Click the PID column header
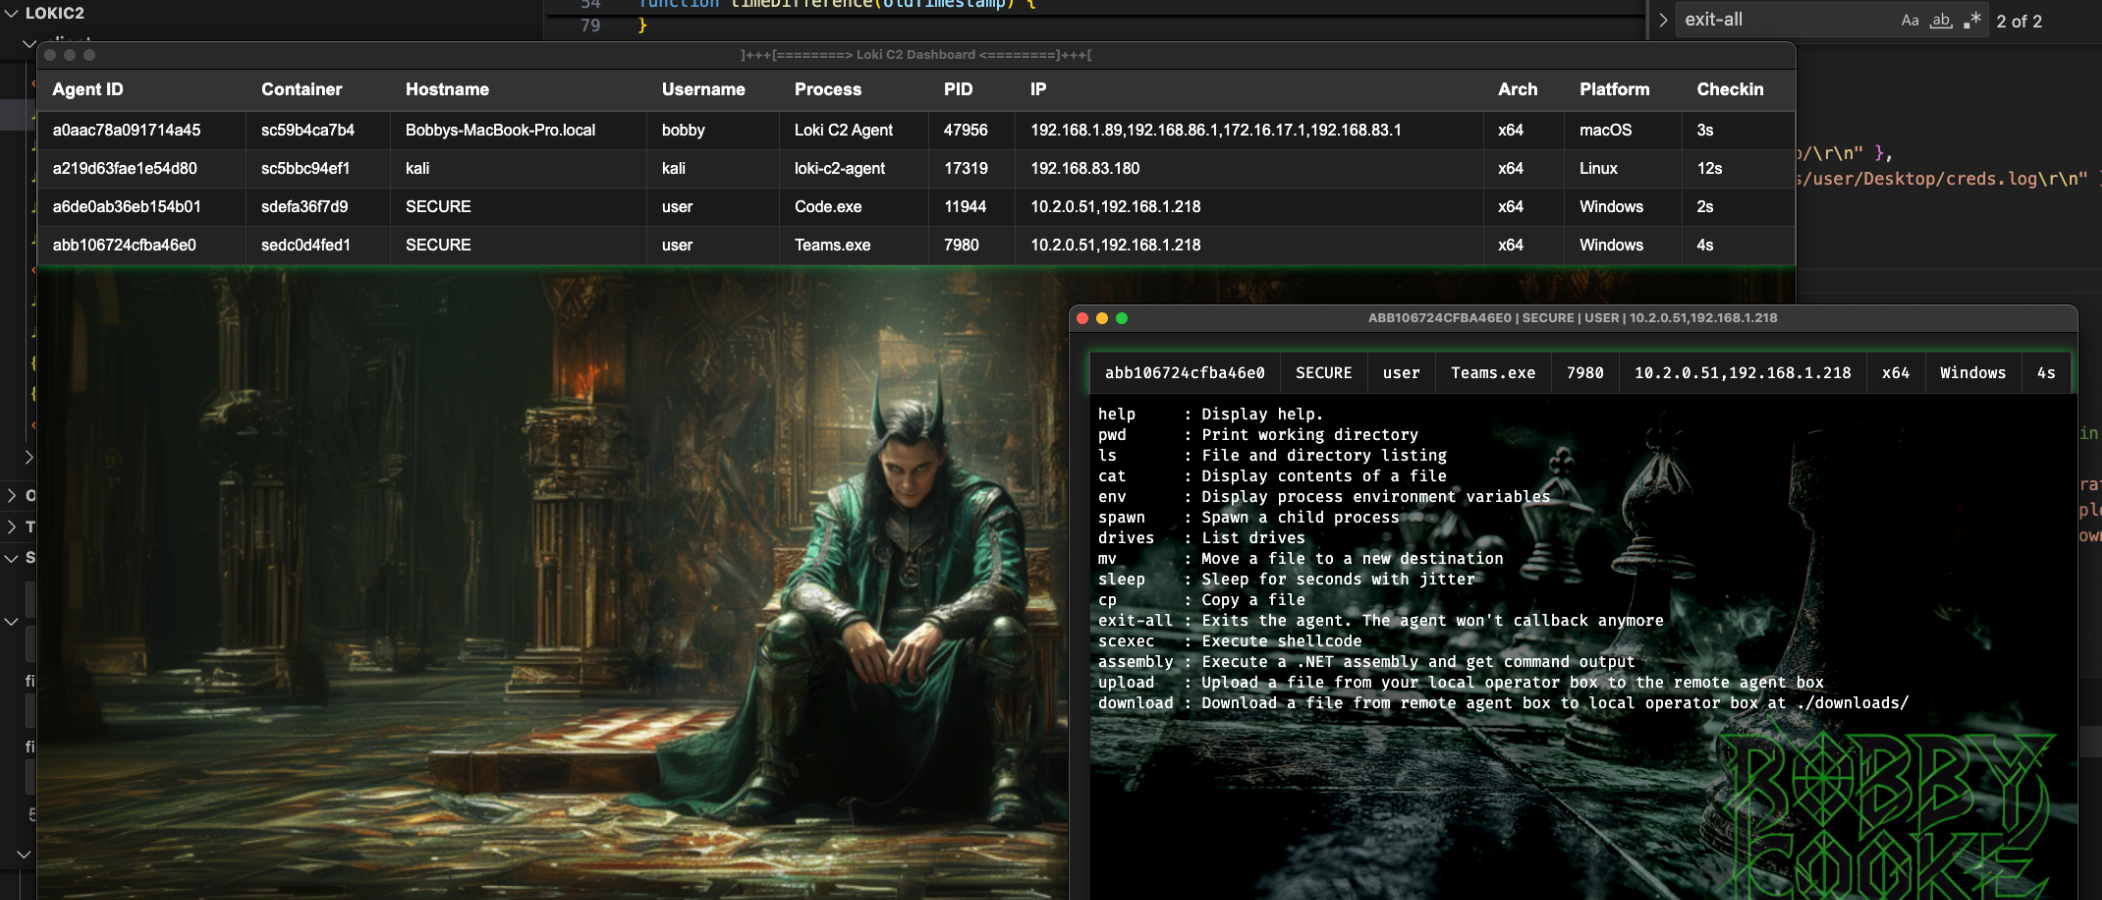The height and width of the screenshot is (900, 2102). (x=958, y=89)
